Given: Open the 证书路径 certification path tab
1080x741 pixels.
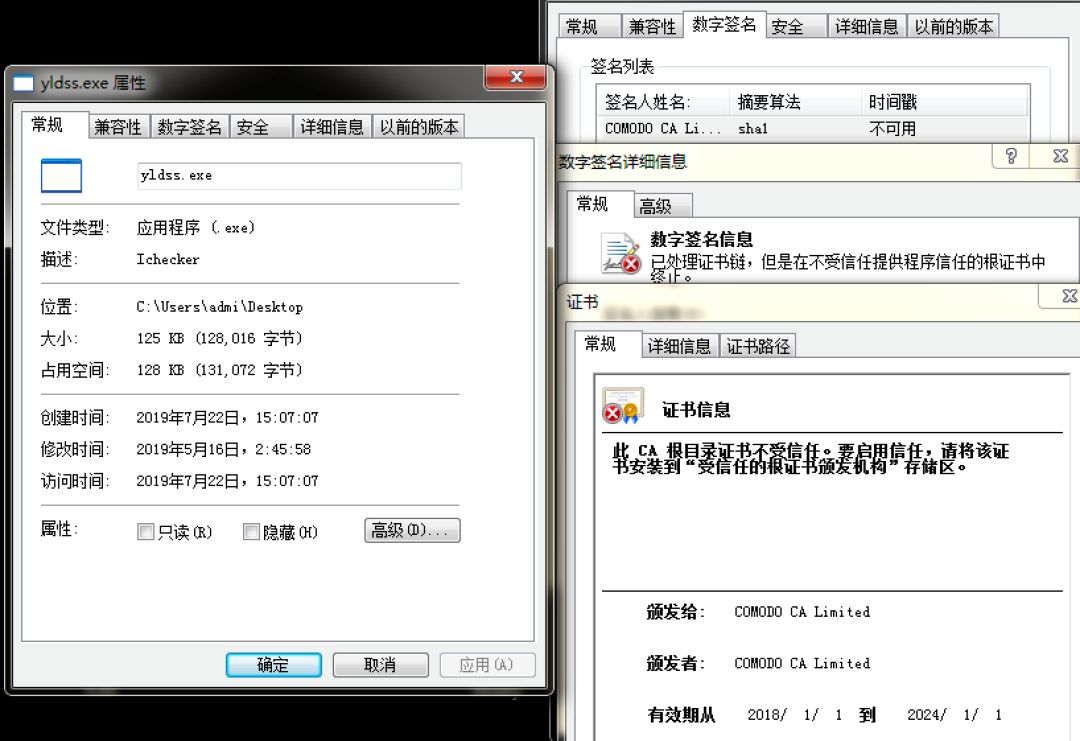Looking at the screenshot, I should pos(758,346).
